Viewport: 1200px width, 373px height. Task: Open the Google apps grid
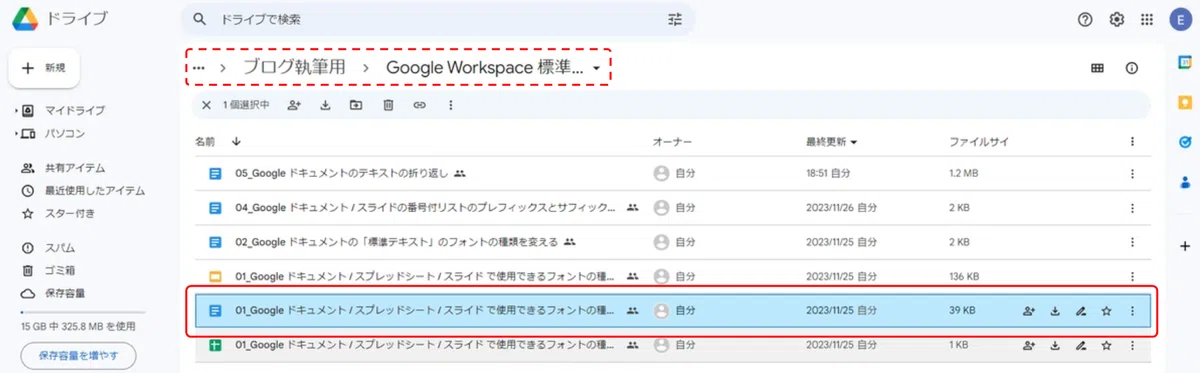coord(1147,19)
